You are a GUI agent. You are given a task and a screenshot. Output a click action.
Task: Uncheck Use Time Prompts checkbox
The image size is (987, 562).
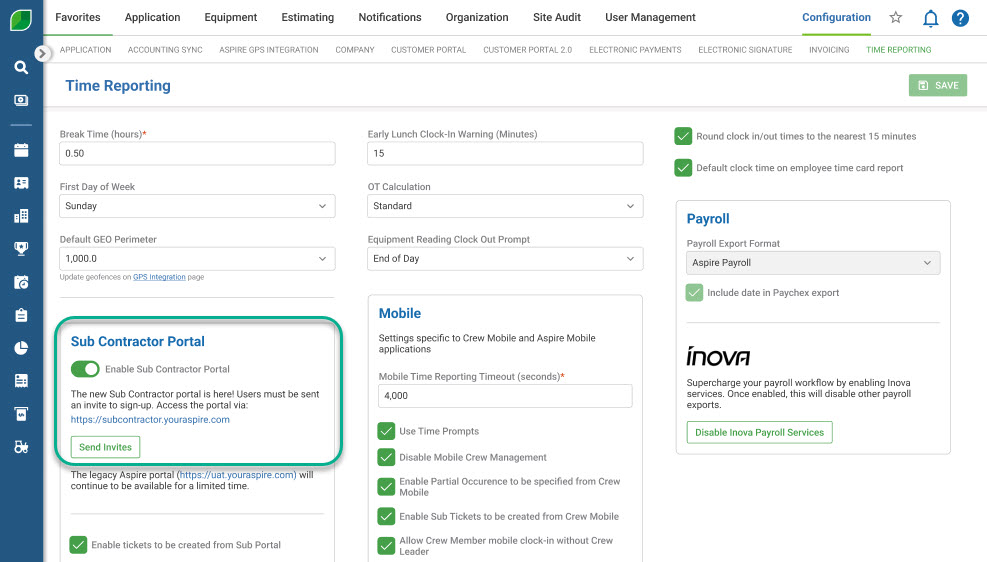click(x=386, y=431)
